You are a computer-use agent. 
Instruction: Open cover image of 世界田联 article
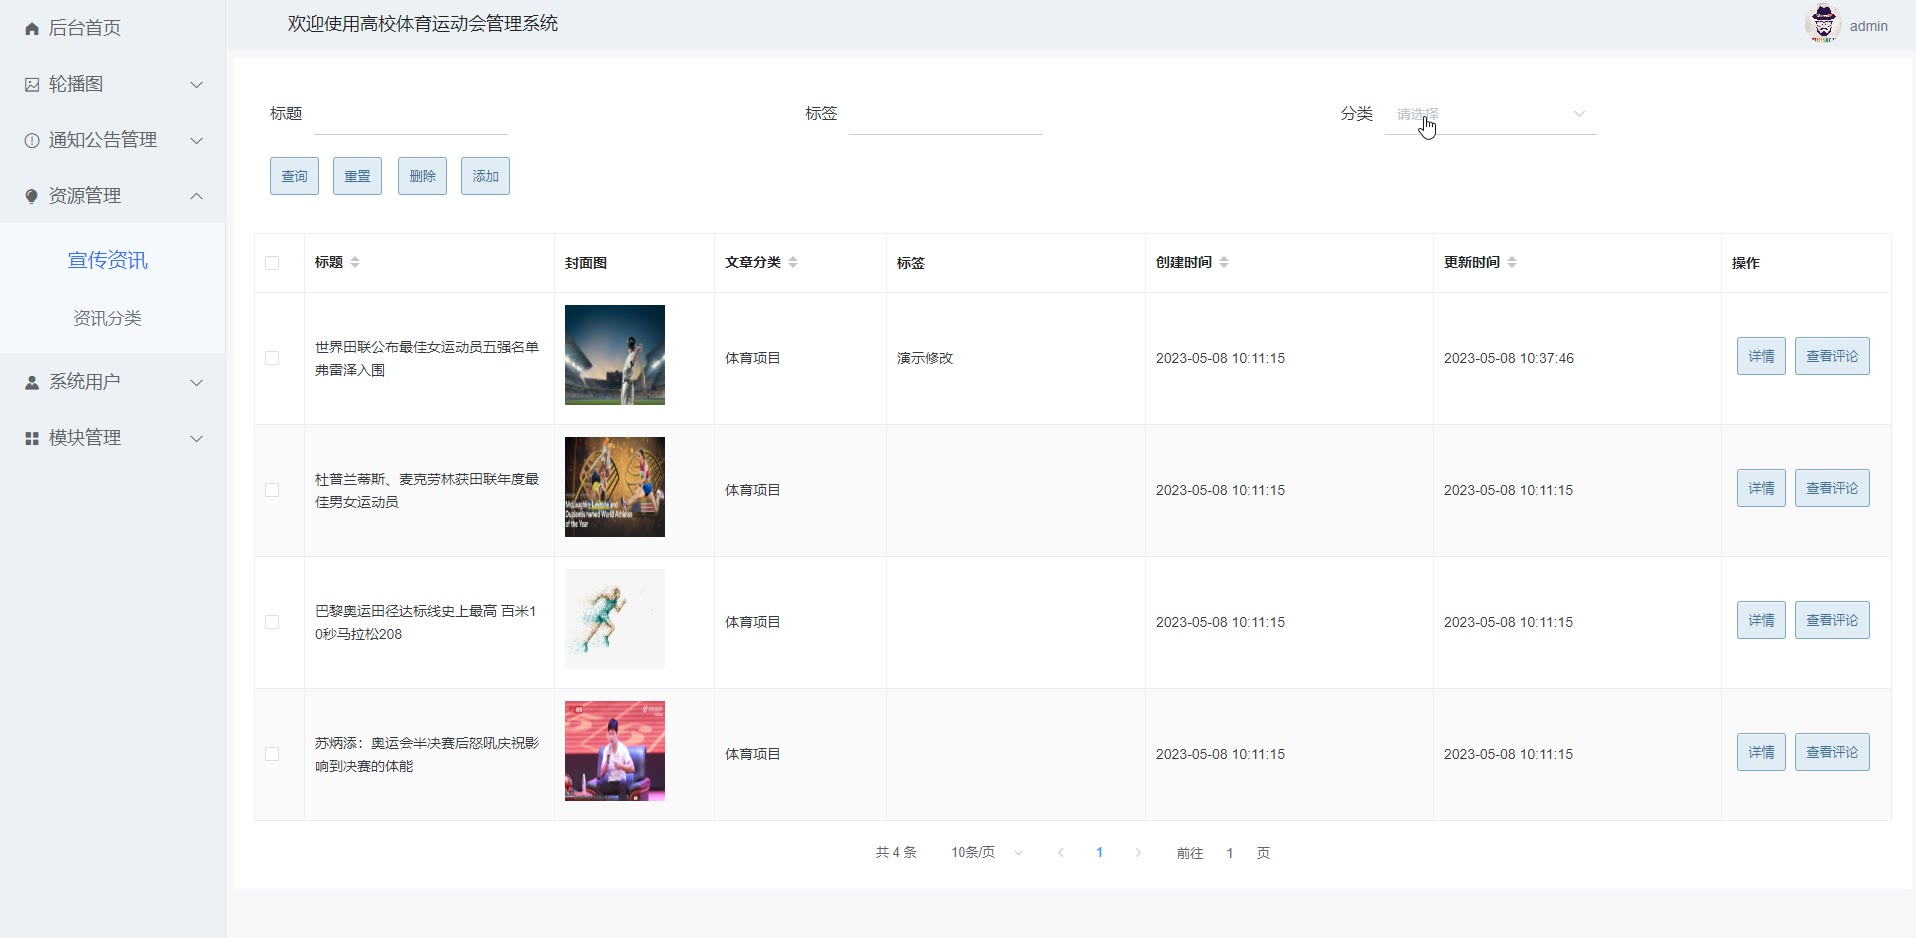tap(615, 355)
